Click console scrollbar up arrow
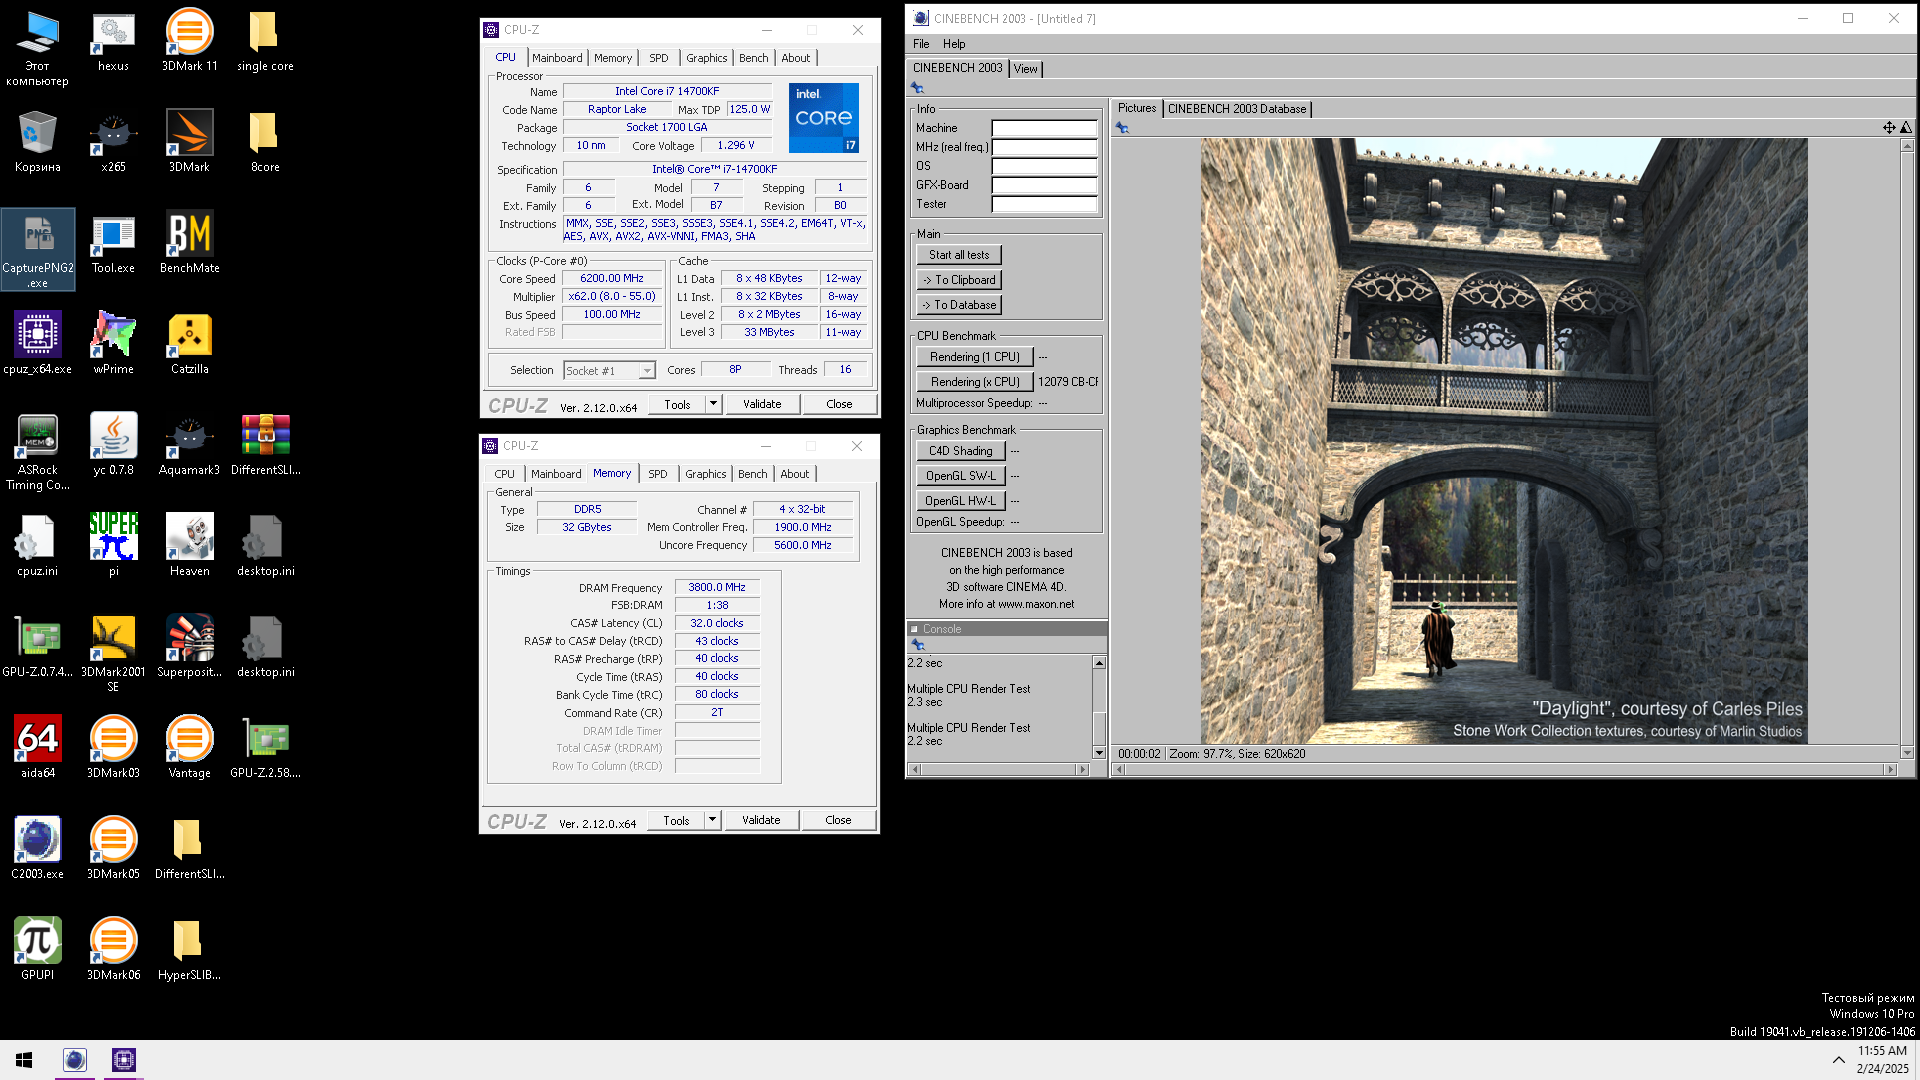 [x=1099, y=663]
